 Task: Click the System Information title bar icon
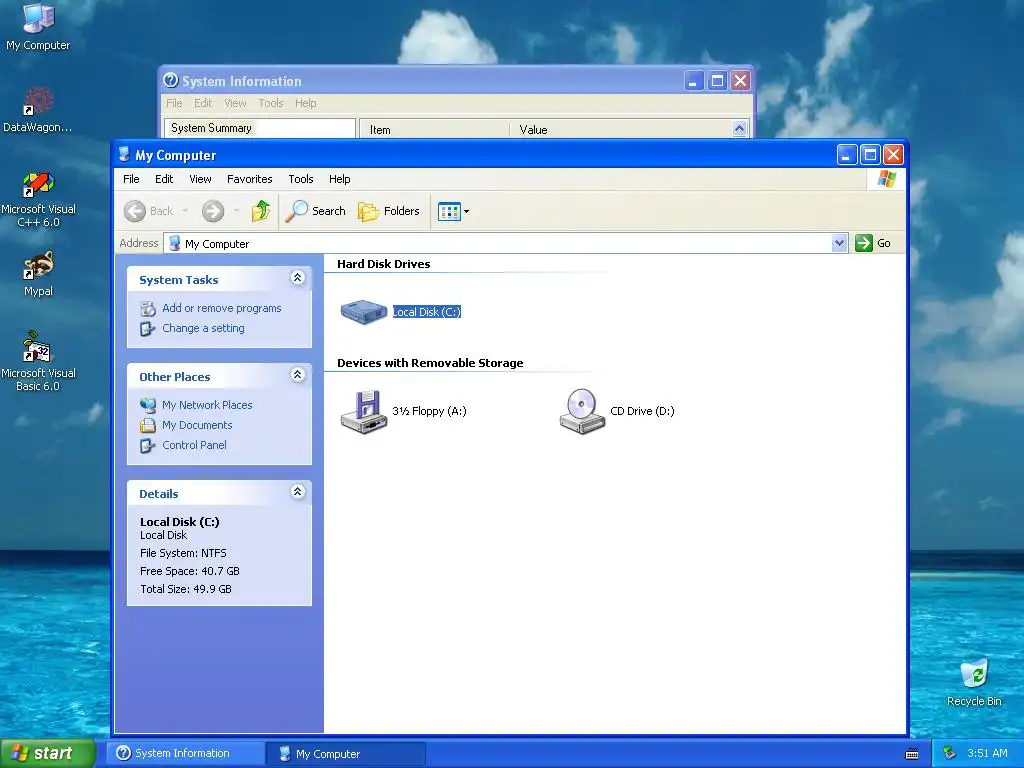[170, 80]
